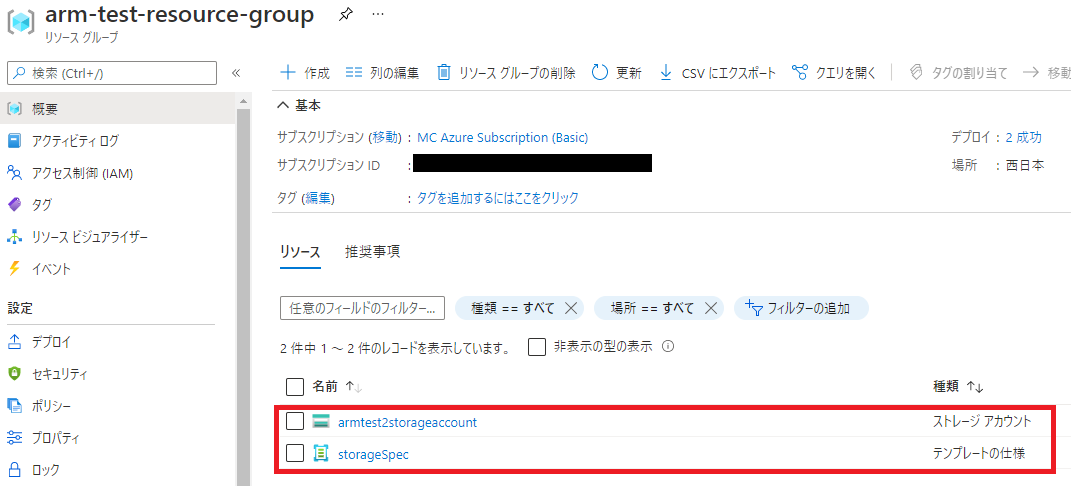Image resolution: width=1071 pixels, height=486 pixels.
Task: Collapse the 基本 section
Action: pos(299,105)
